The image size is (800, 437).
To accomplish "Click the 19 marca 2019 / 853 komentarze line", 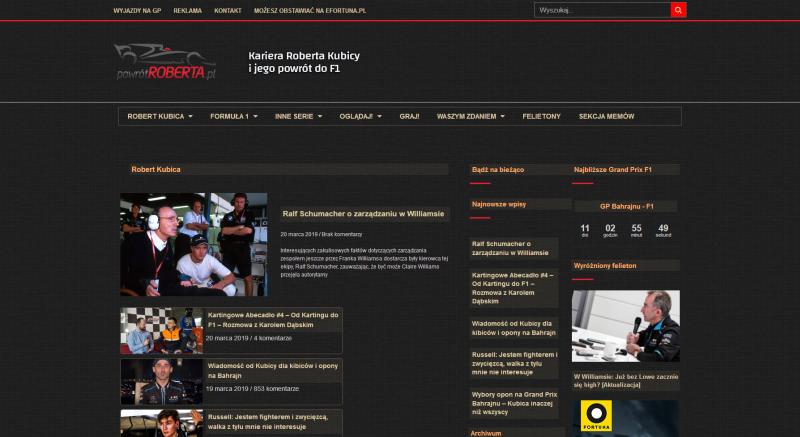I will [x=252, y=389].
